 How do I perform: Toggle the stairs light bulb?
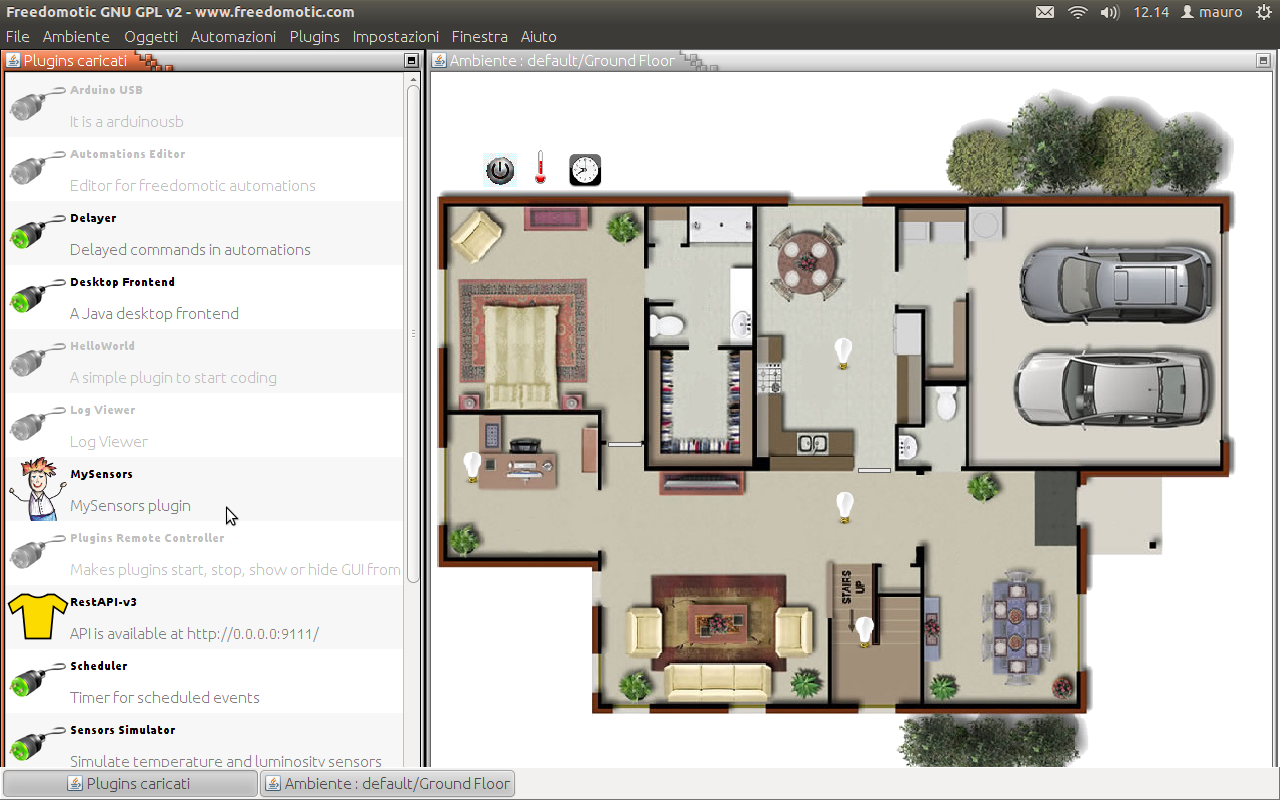[x=864, y=632]
